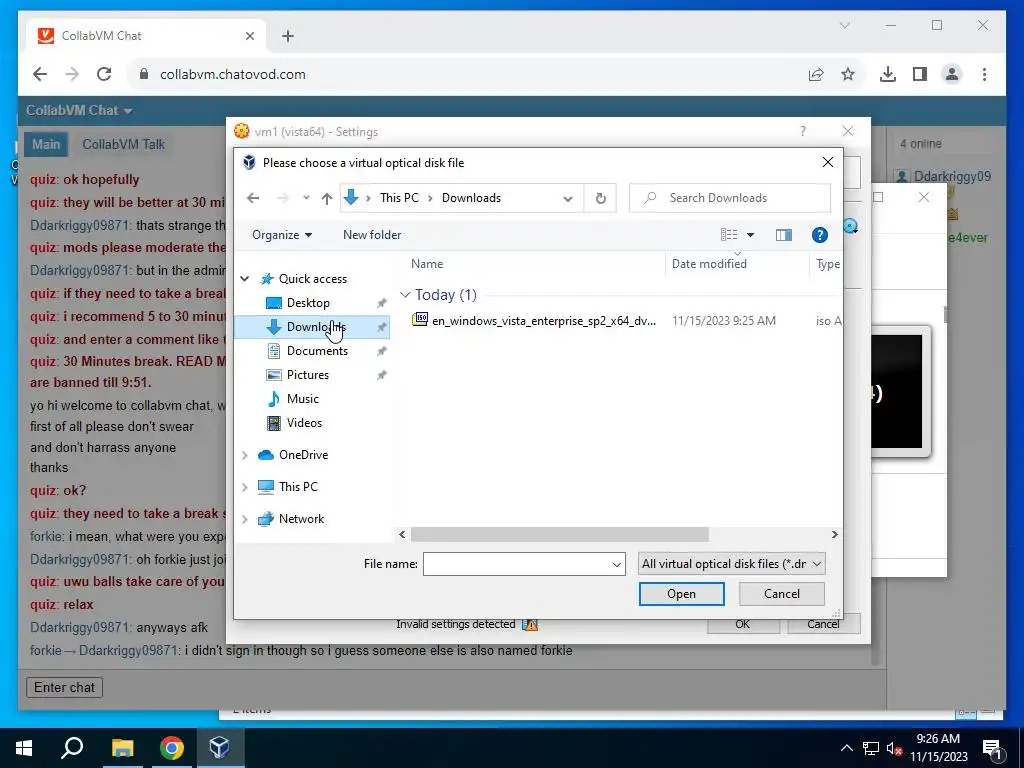Sort files by Name column
The image size is (1024, 768).
[427, 264]
